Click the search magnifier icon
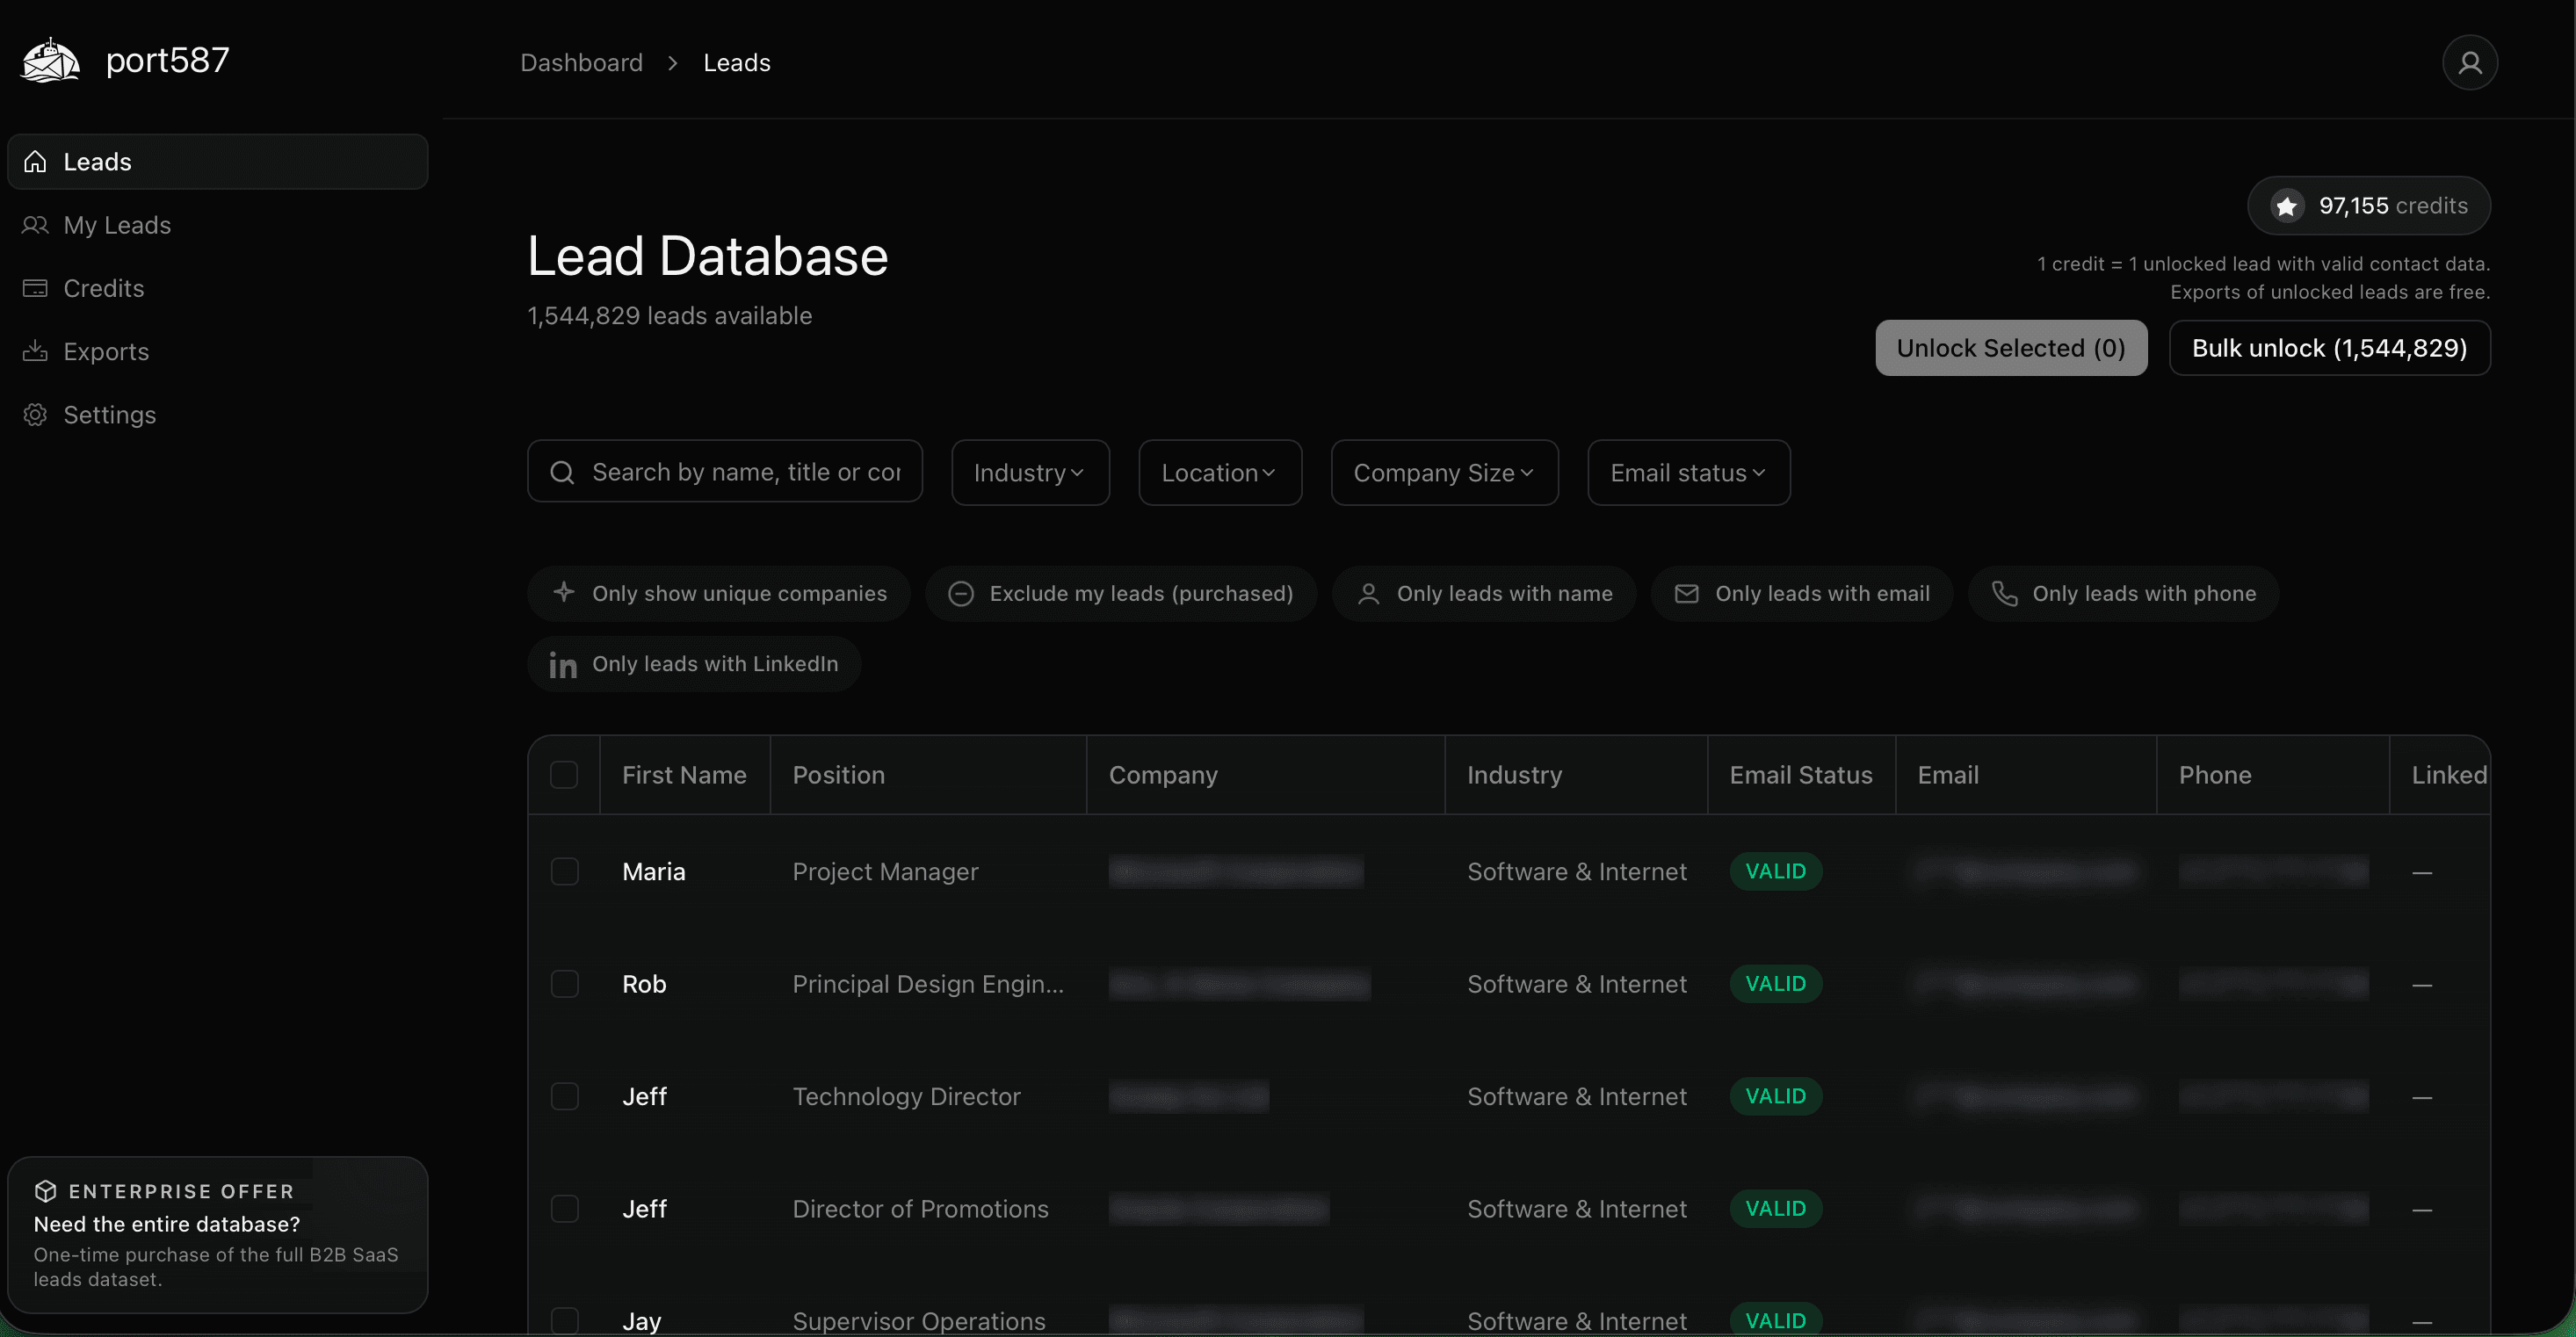The image size is (2576, 1337). tap(561, 472)
